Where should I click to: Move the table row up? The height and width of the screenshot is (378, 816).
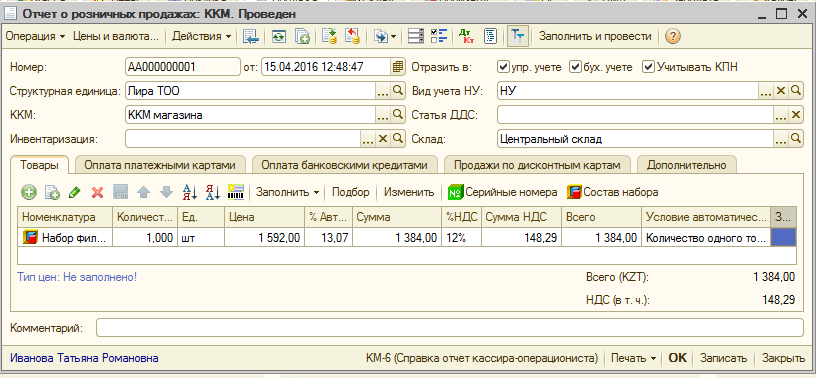click(143, 192)
